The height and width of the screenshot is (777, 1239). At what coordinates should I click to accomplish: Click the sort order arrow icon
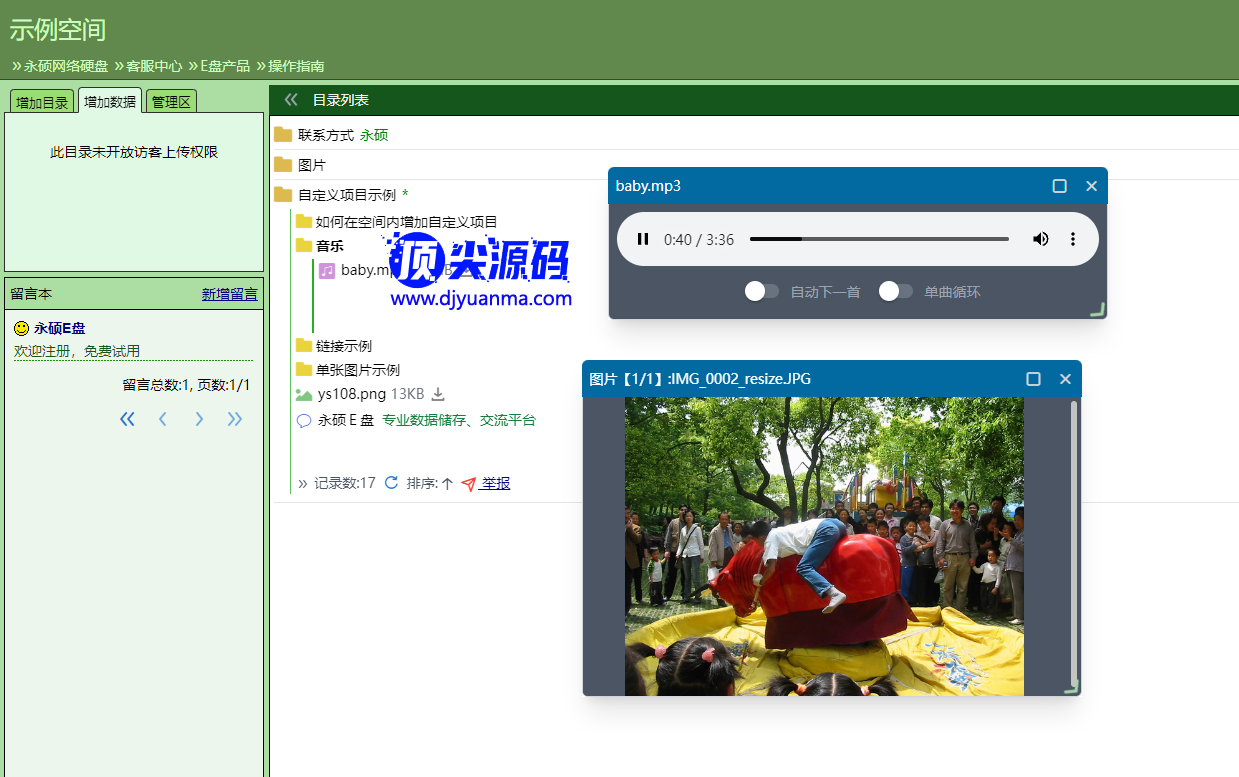click(447, 484)
